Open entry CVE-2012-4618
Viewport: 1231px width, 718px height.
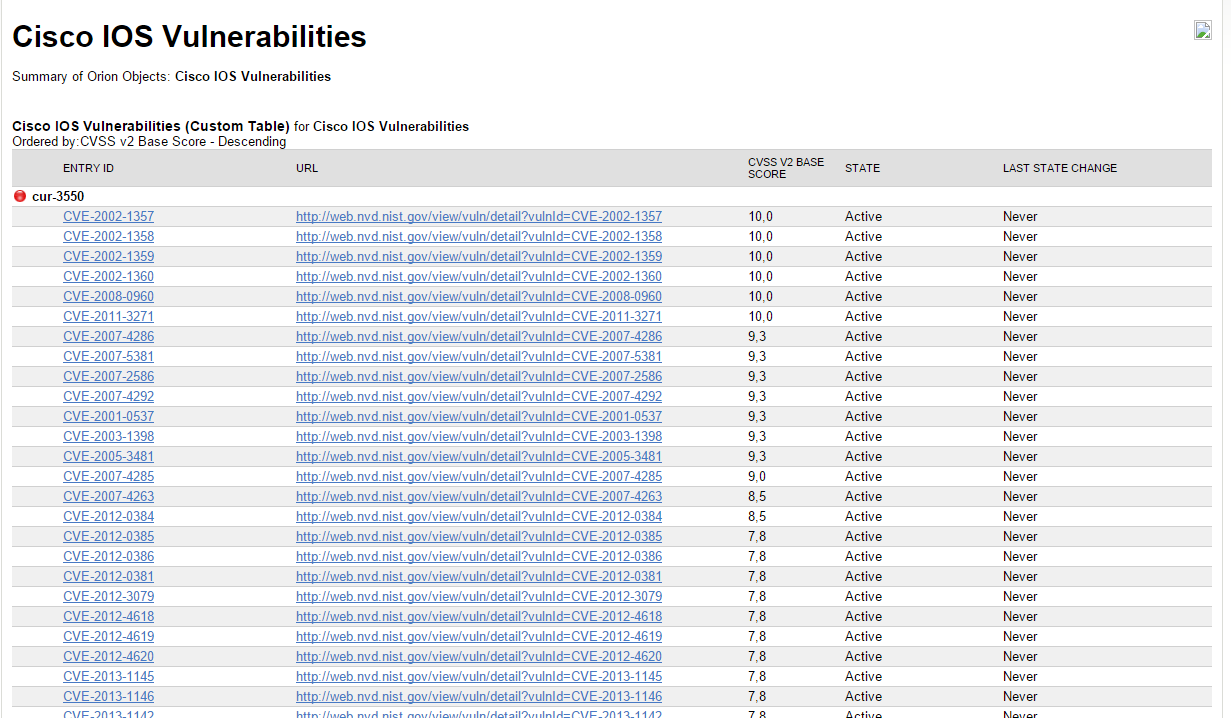108,616
